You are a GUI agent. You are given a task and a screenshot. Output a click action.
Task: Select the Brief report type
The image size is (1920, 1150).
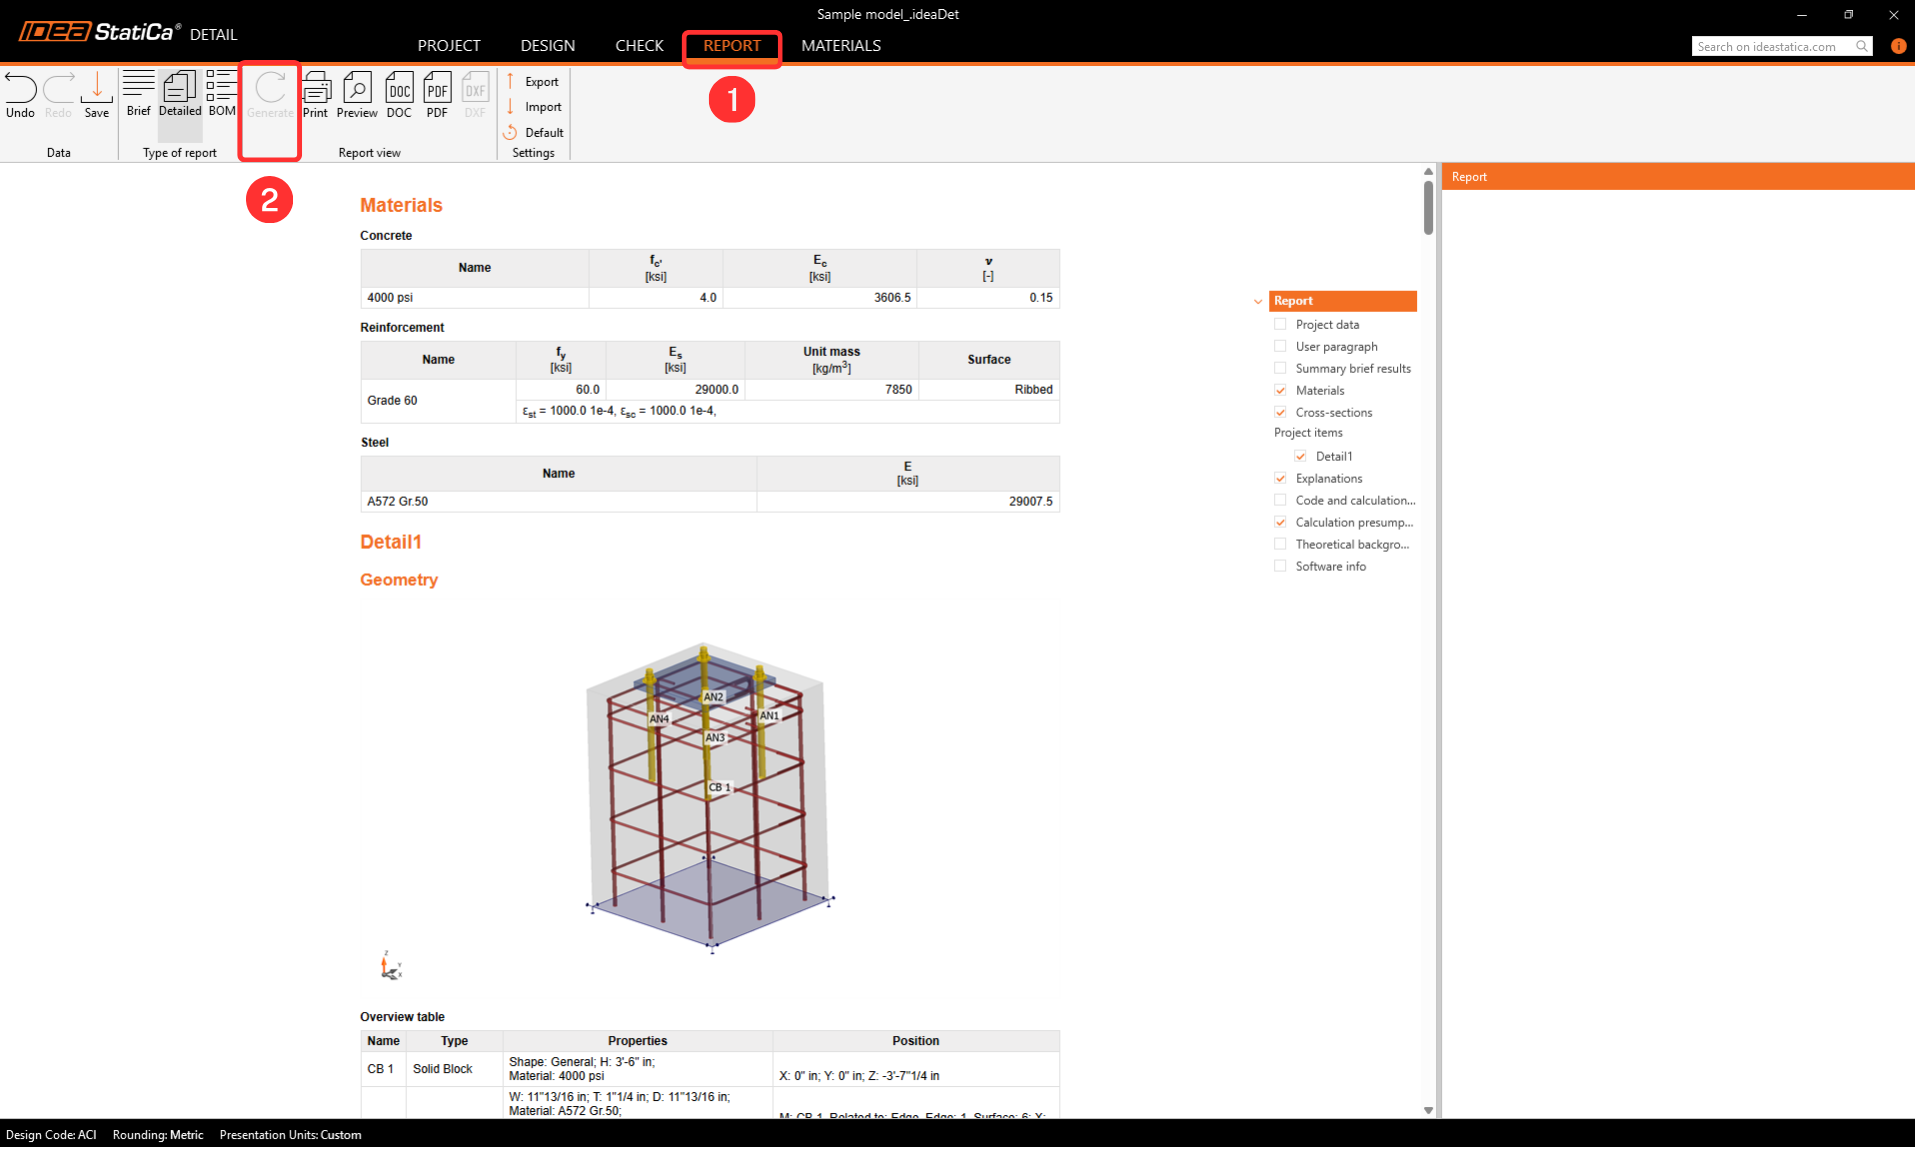(x=138, y=90)
